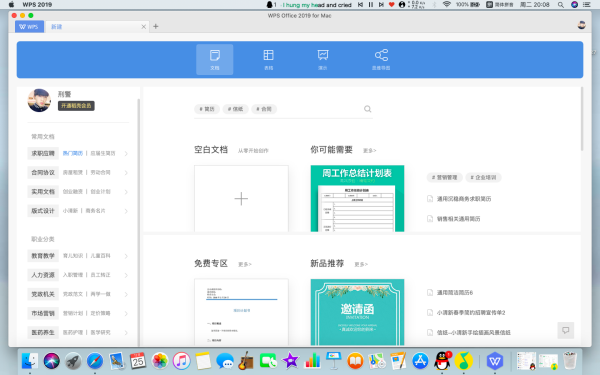Image resolution: width=600 pixels, height=375 pixels.
Task: Expand the 人力资源 category chevron
Action: 126,275
